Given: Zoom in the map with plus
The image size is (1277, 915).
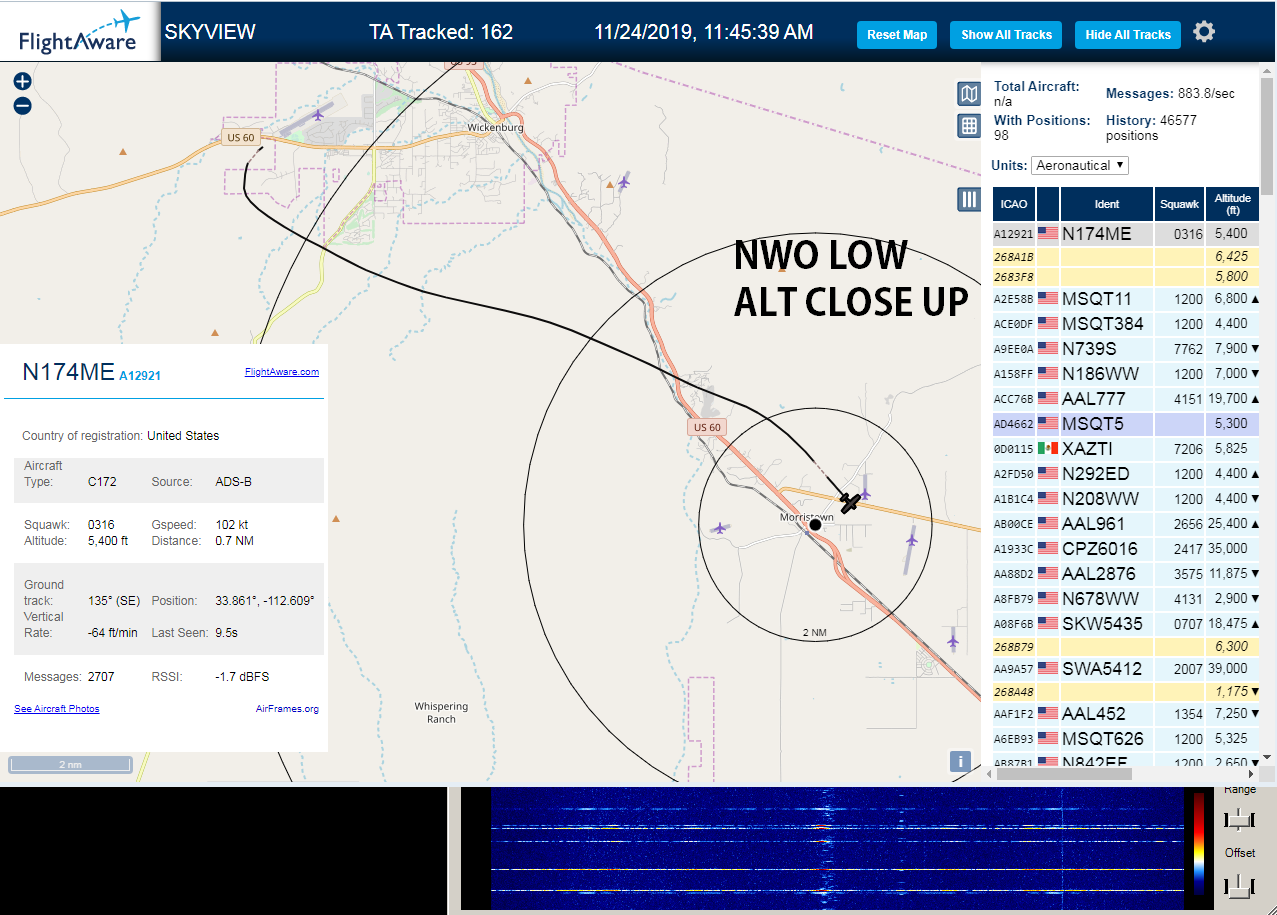Looking at the screenshot, I should [23, 82].
